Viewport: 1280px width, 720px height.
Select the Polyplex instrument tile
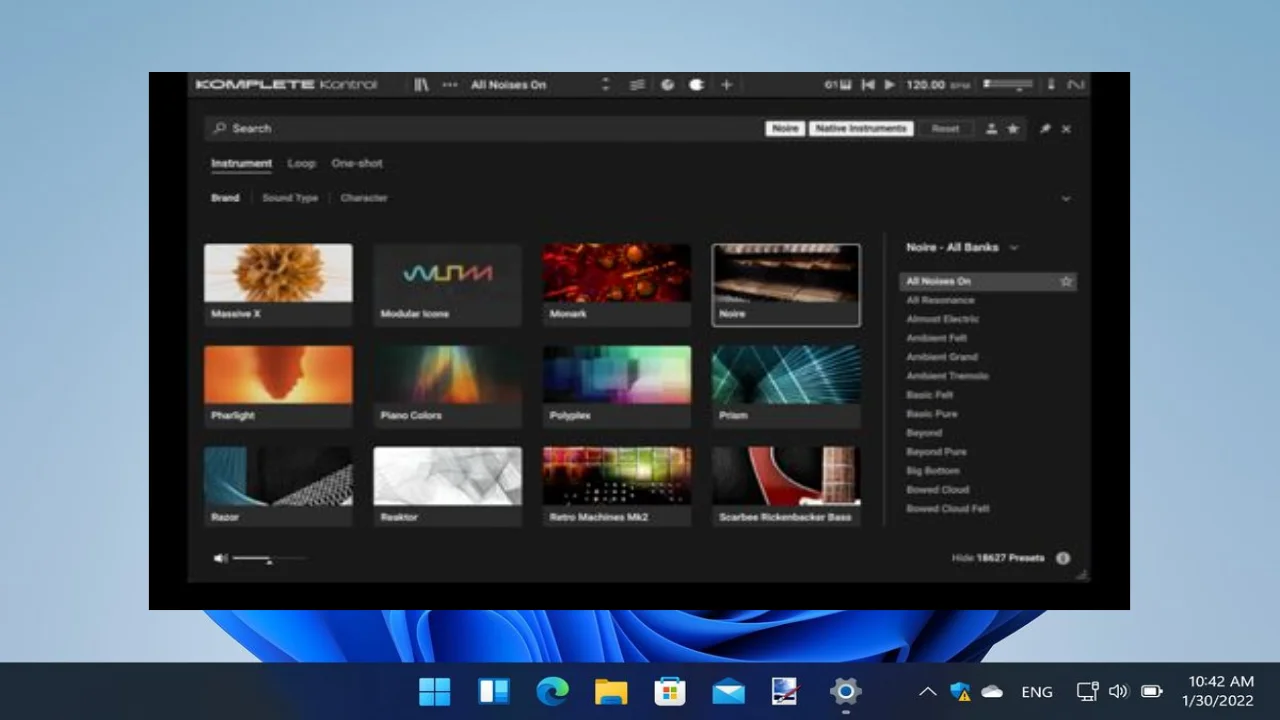[x=616, y=386]
